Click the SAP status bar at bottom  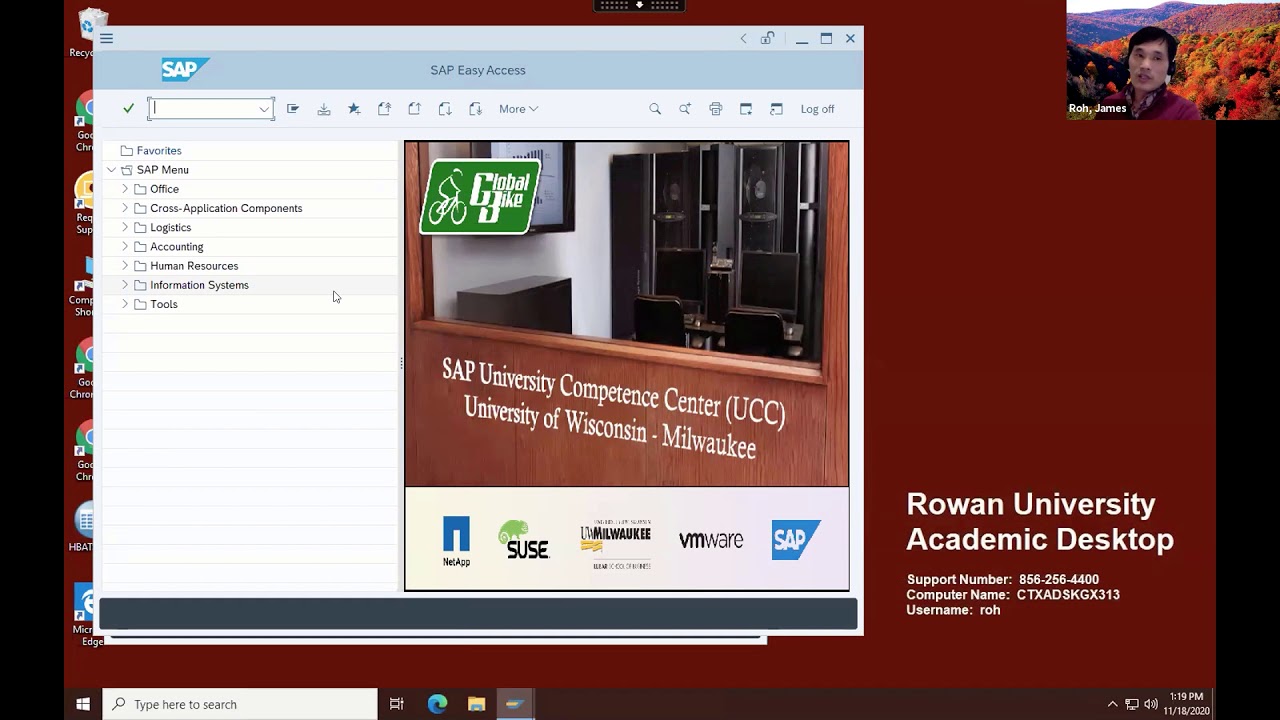[x=478, y=614]
